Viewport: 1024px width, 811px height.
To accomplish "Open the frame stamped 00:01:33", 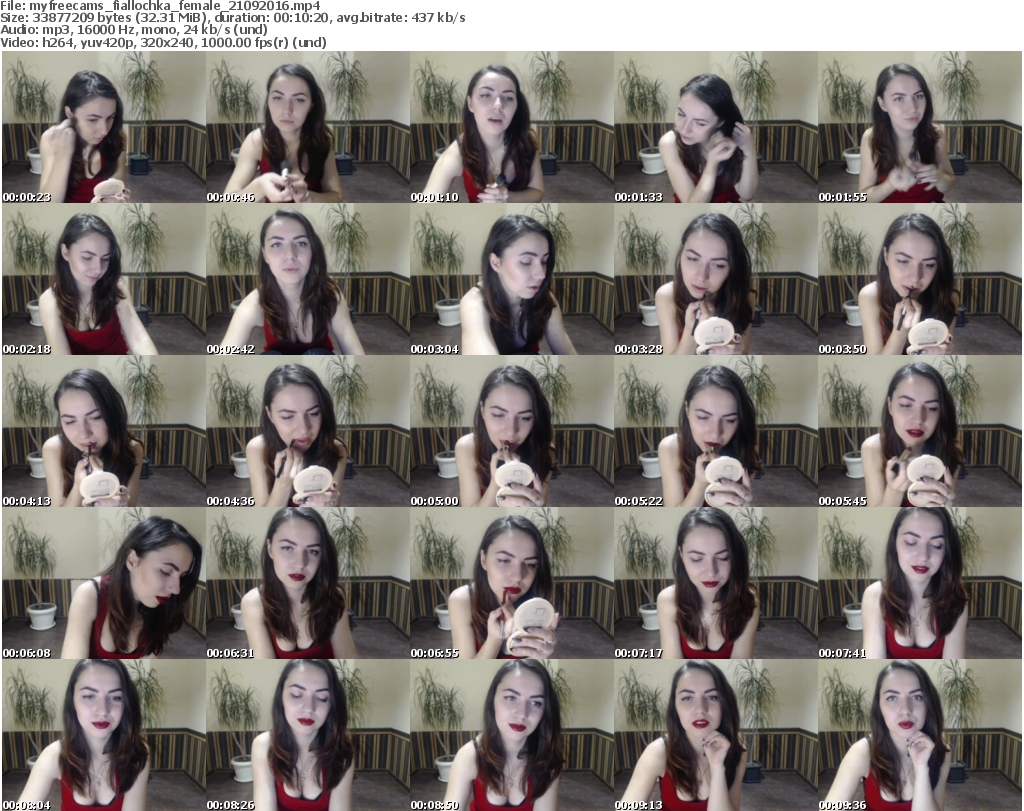I will tap(716, 127).
